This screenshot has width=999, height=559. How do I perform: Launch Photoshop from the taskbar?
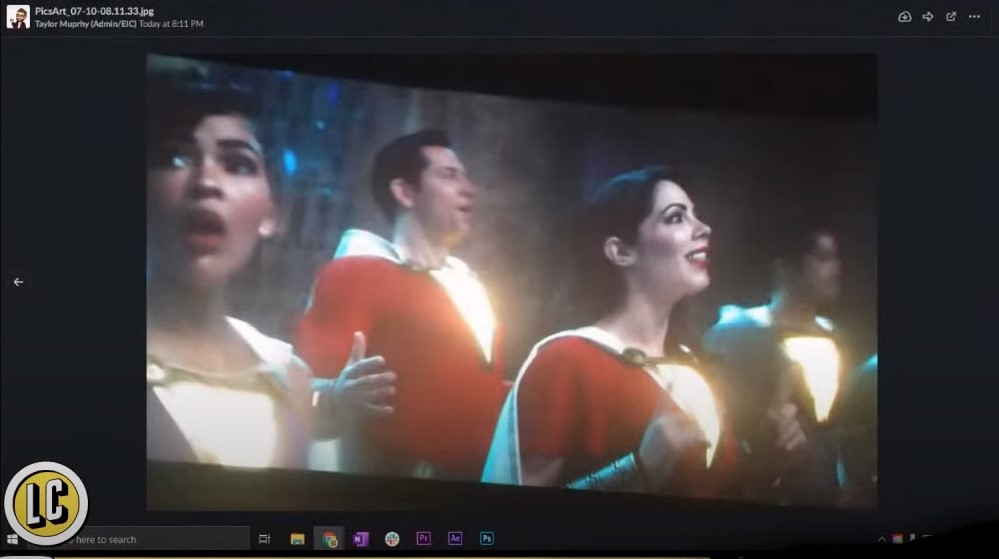point(487,539)
